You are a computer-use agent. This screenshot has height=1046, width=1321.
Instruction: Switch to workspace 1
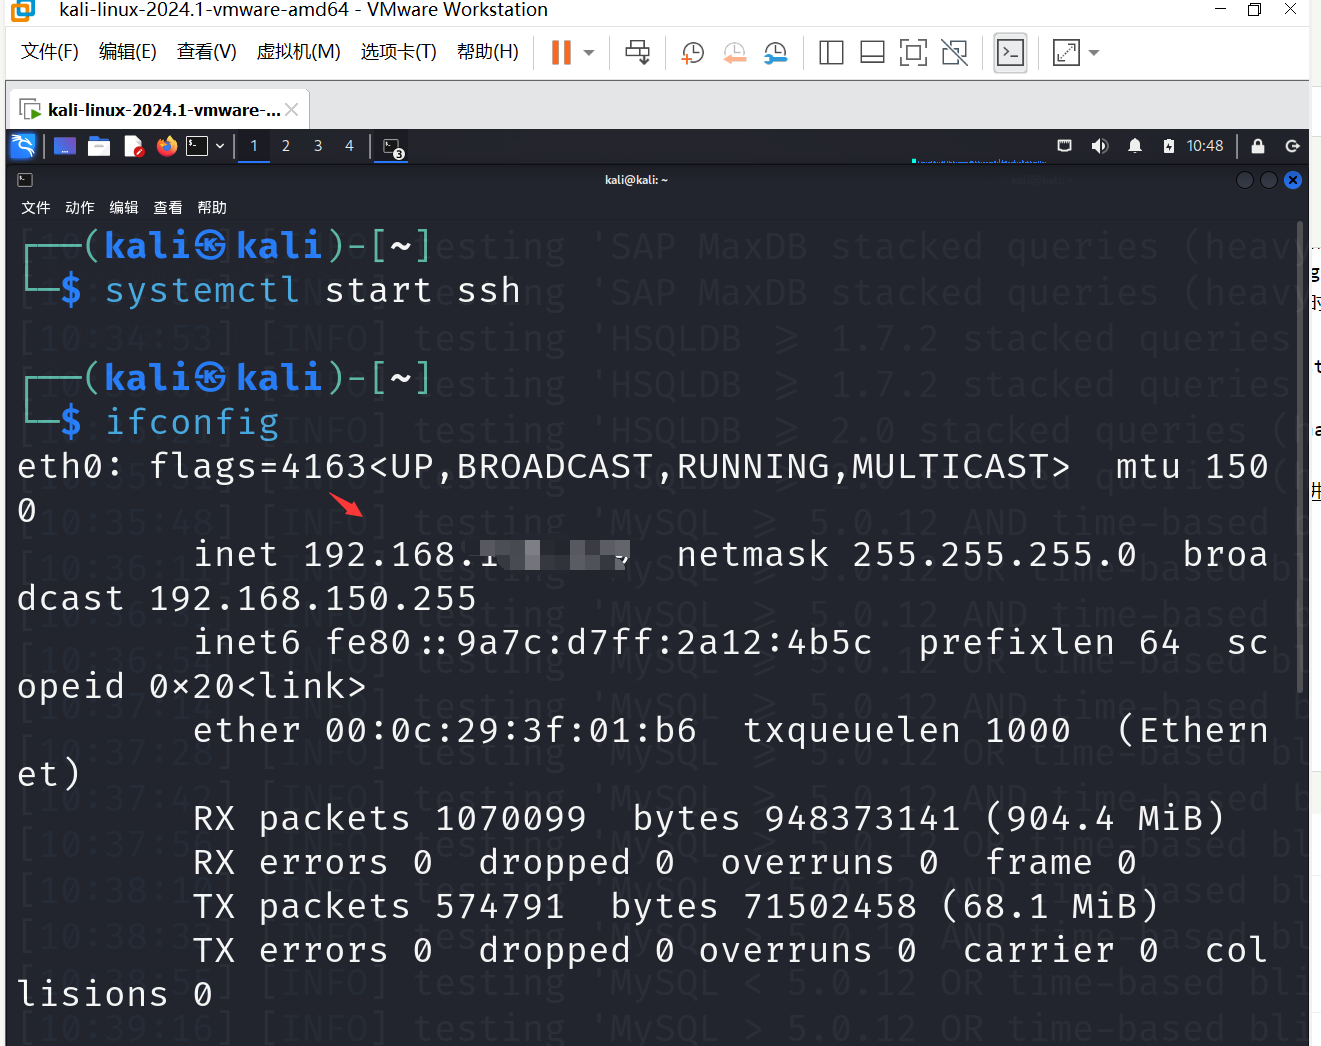[254, 146]
